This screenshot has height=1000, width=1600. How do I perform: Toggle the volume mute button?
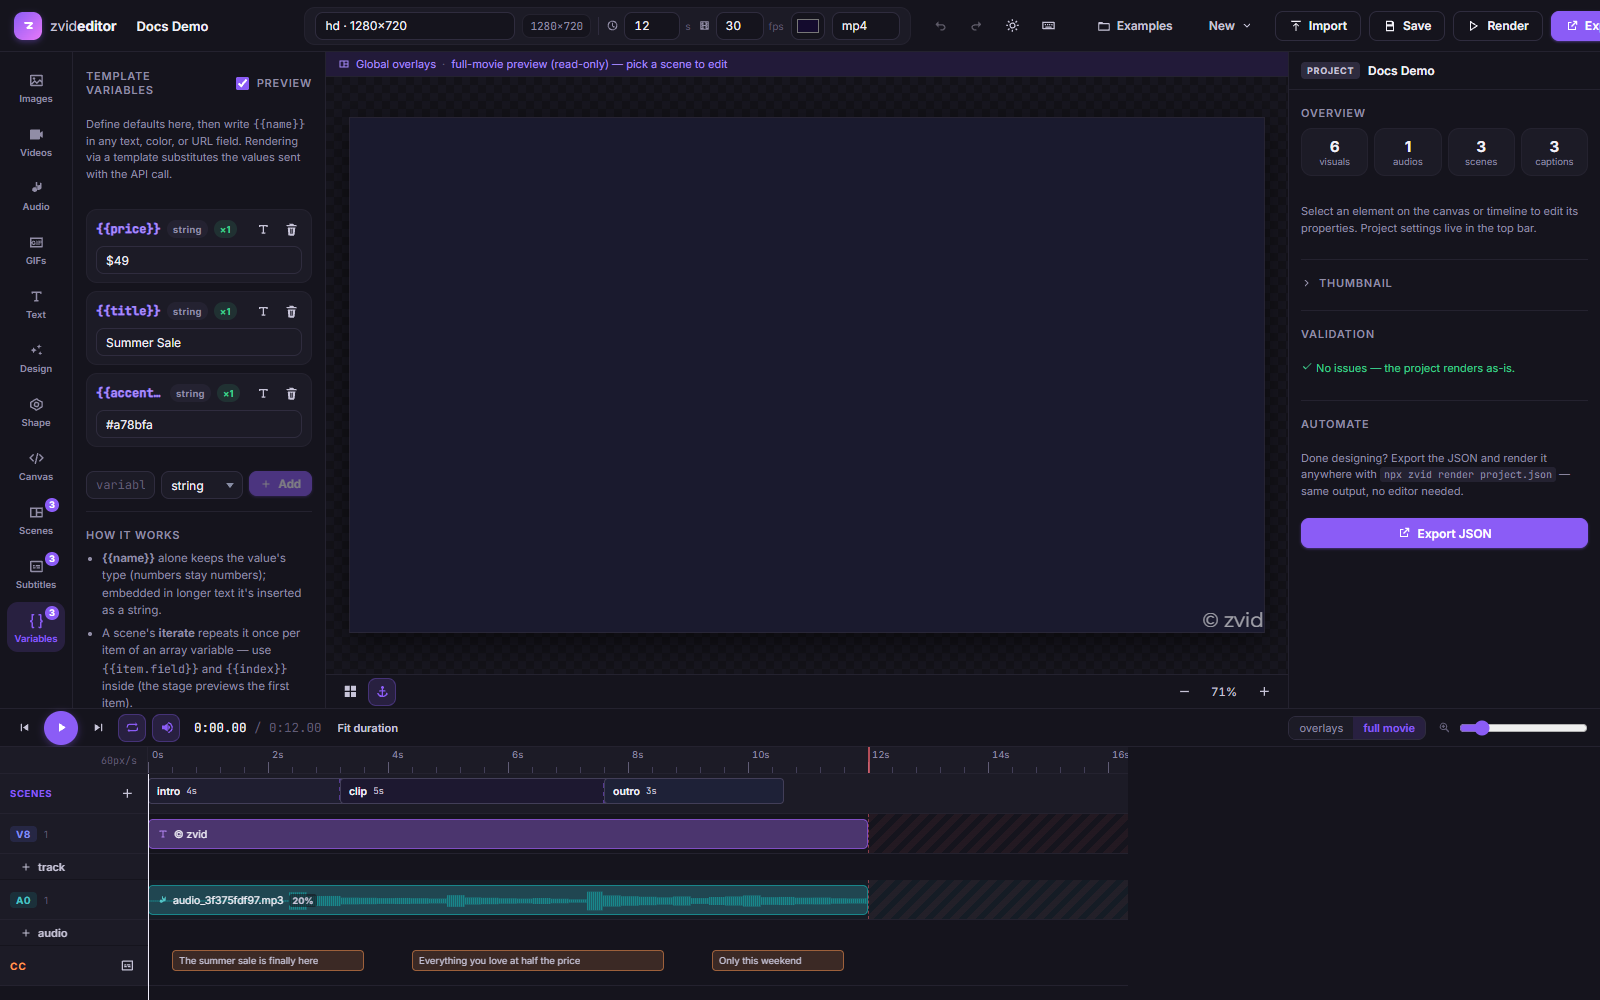click(167, 728)
